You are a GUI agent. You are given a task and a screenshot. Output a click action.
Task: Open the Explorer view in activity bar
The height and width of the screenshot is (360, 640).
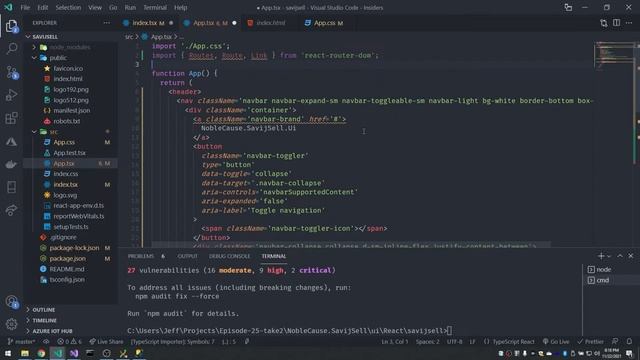(11, 27)
